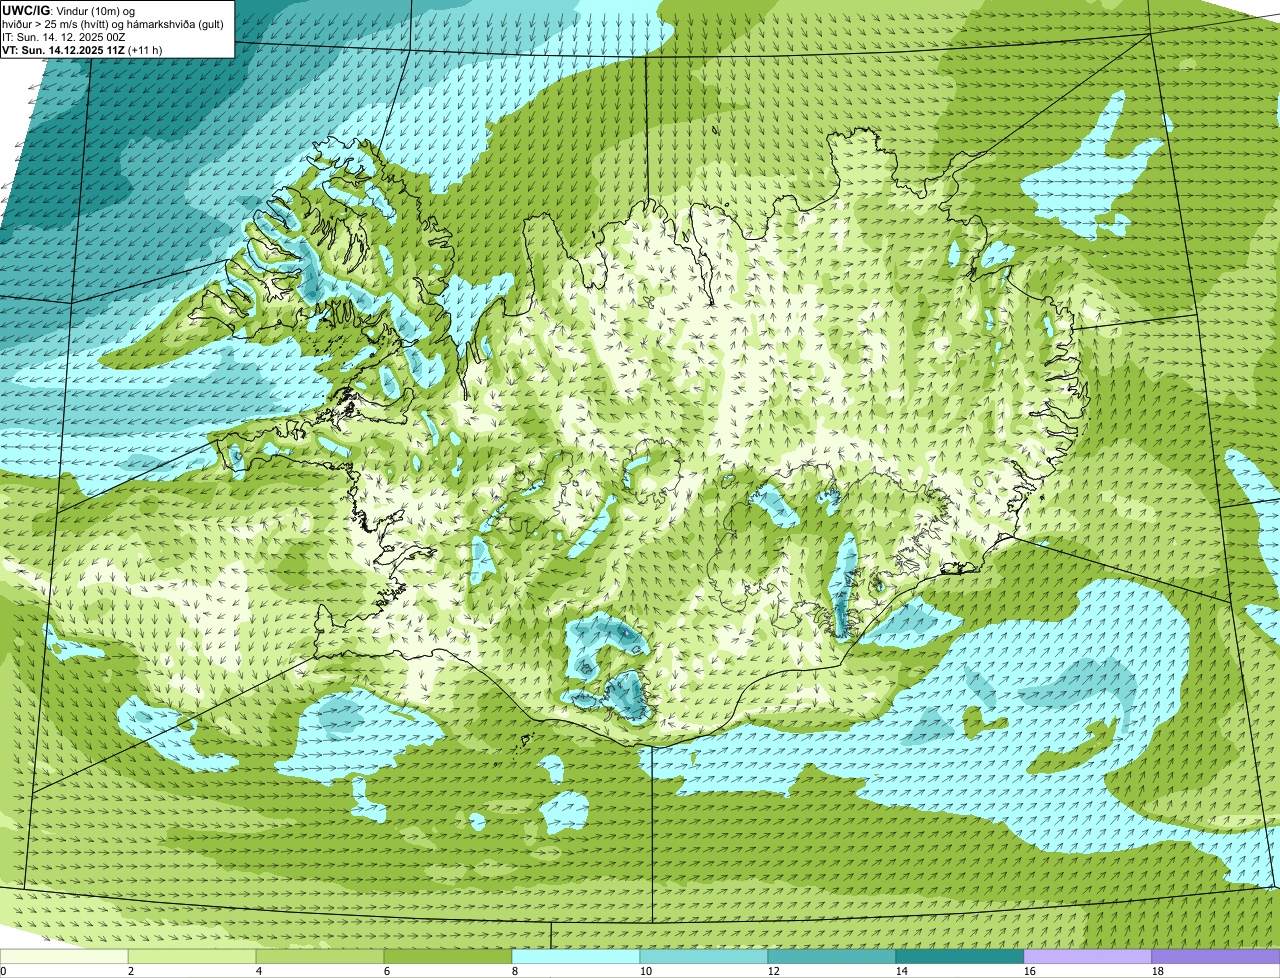This screenshot has height=978, width=1280.
Task: Click the legend scale label '2'
Action: pyautogui.click(x=131, y=971)
